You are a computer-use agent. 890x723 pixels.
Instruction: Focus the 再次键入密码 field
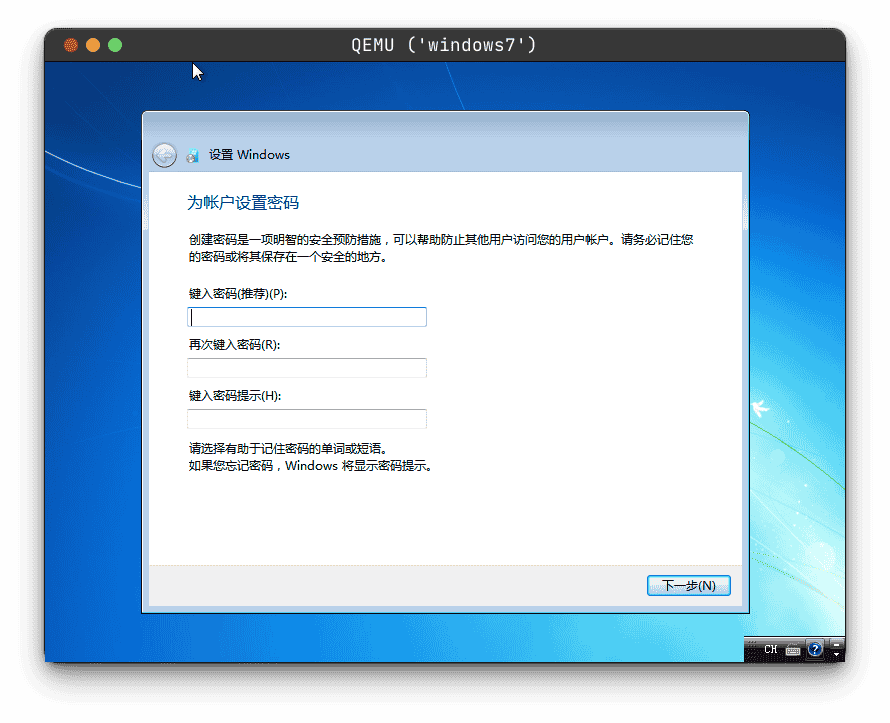[x=307, y=368]
